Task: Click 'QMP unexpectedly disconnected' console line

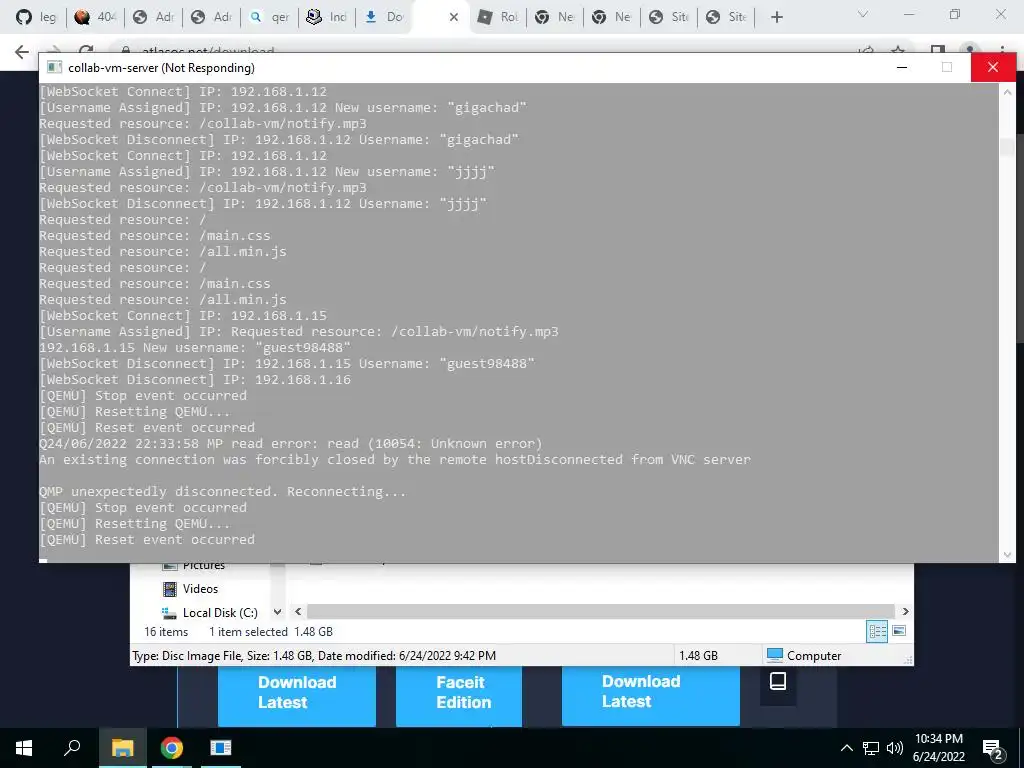Action: pos(223,492)
